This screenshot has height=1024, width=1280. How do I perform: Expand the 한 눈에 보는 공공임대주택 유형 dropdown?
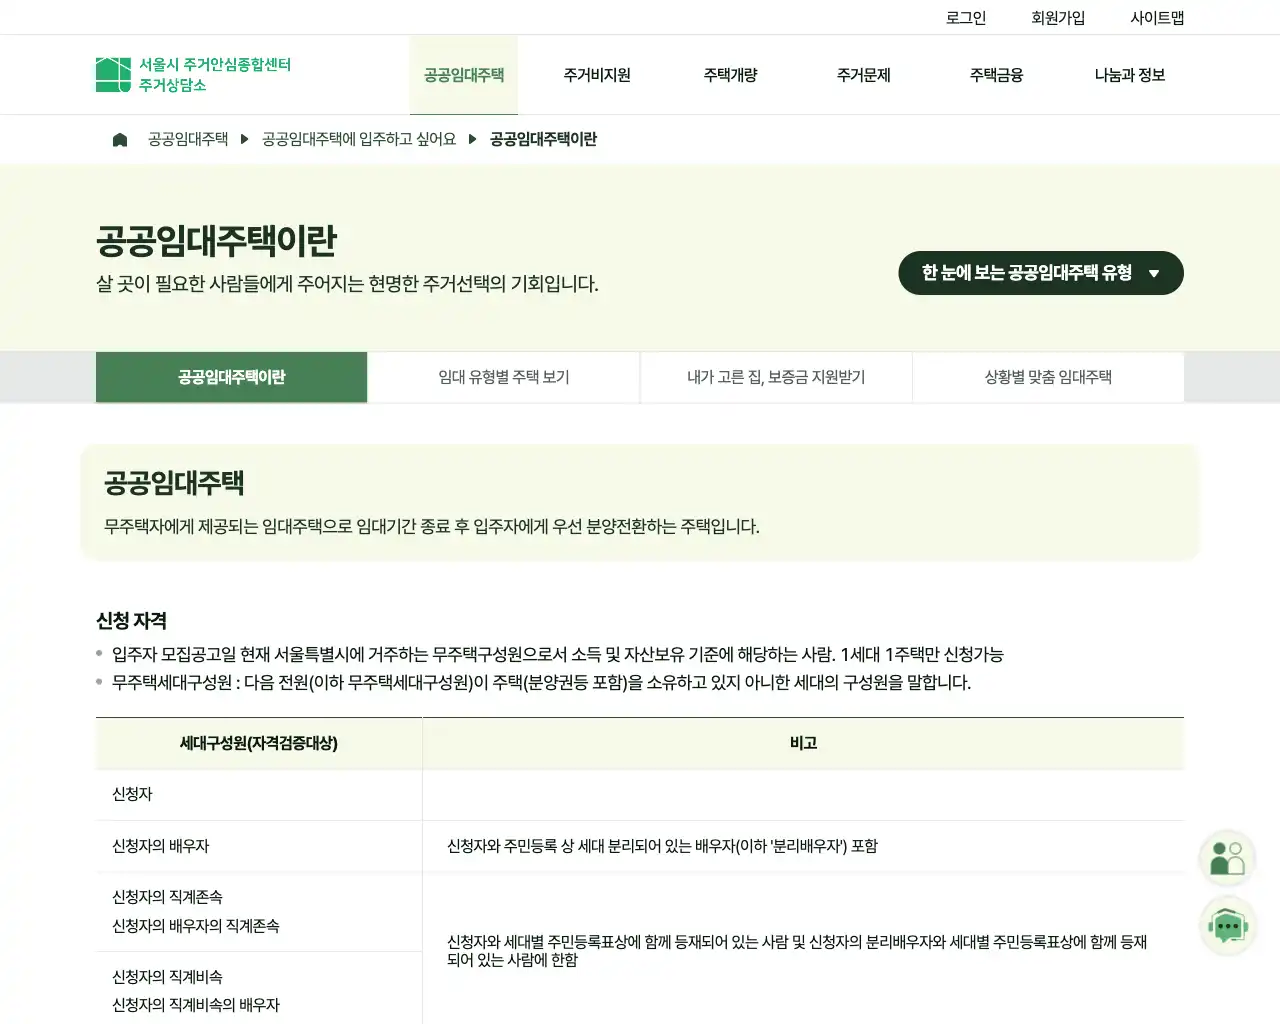click(x=1040, y=272)
